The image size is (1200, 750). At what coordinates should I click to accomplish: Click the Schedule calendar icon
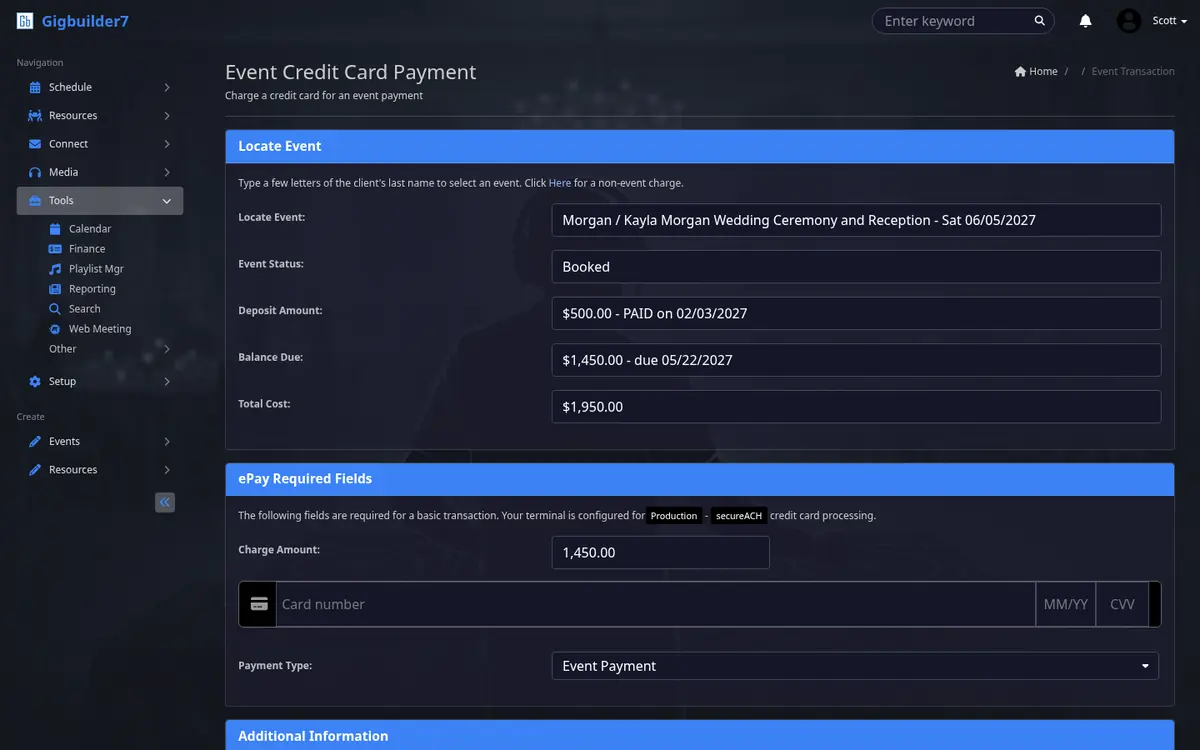(x=35, y=88)
